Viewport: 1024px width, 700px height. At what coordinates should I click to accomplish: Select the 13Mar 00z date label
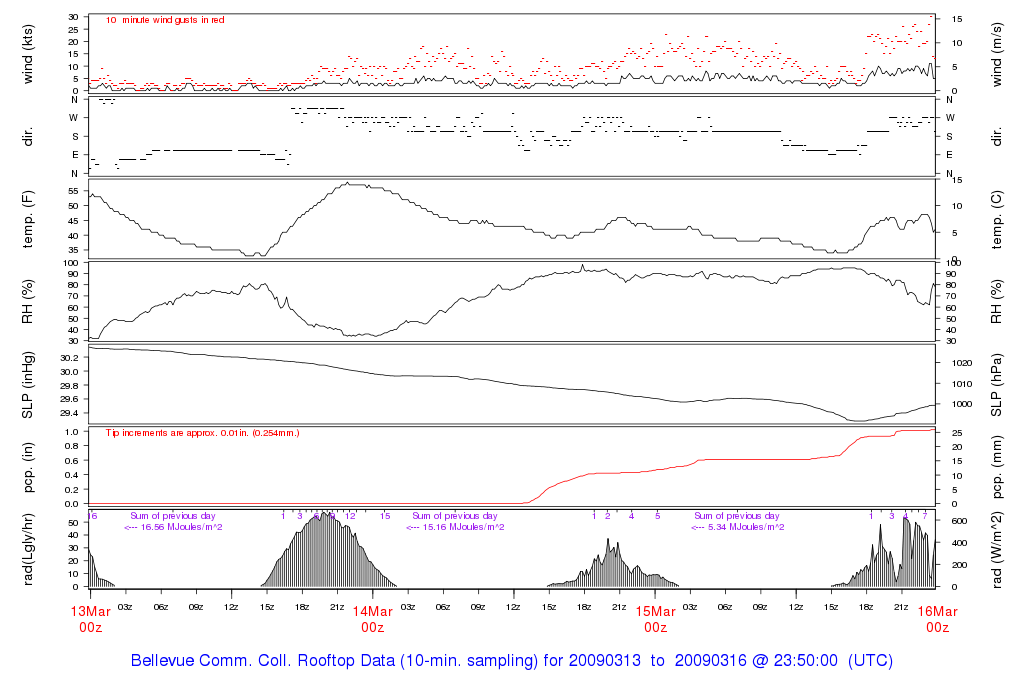91,619
